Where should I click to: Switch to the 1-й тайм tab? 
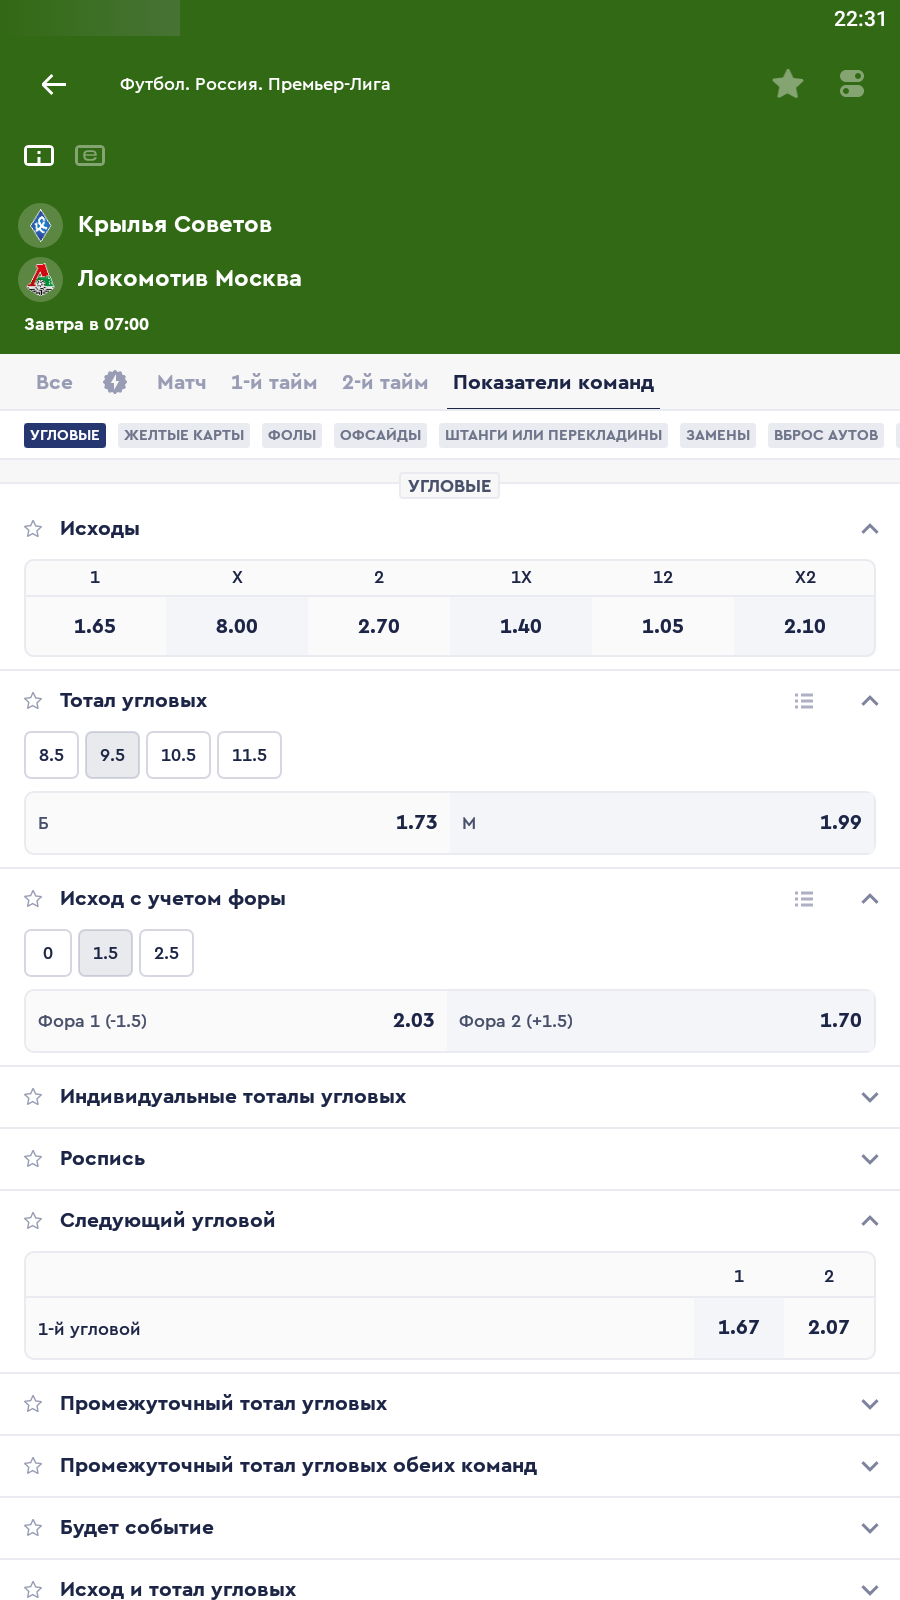coord(274,383)
